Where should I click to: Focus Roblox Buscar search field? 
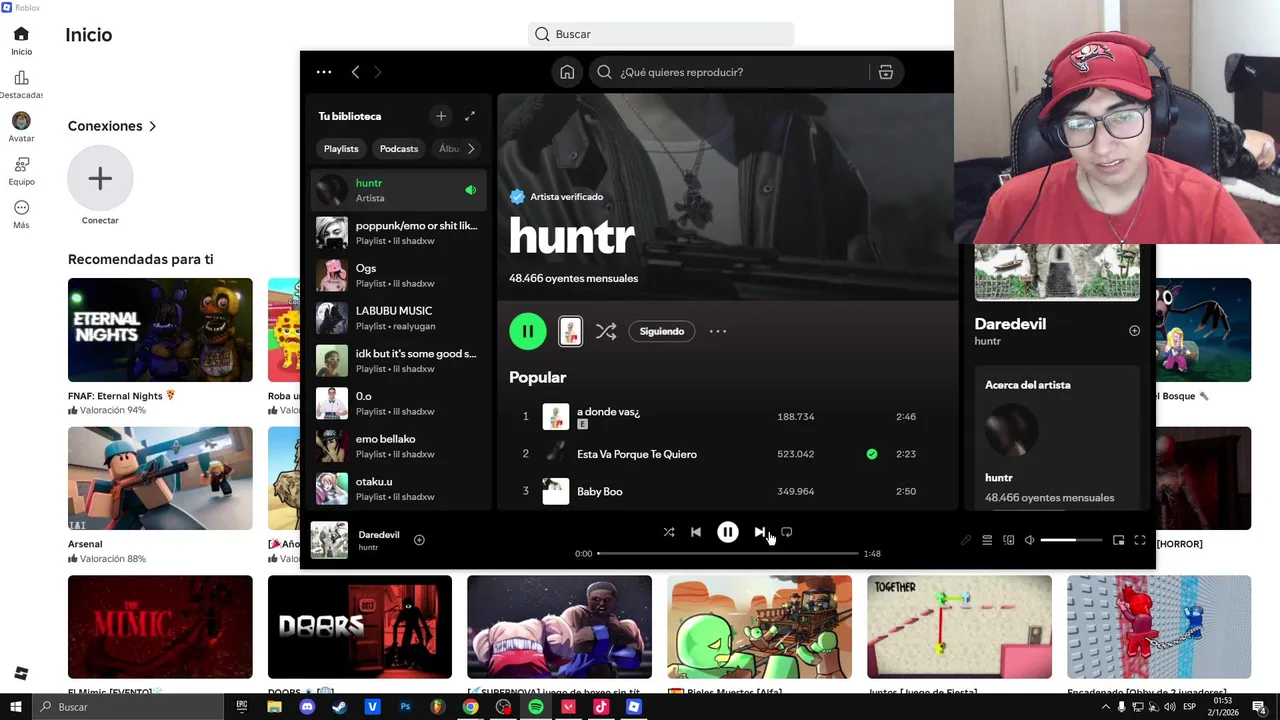tap(661, 34)
